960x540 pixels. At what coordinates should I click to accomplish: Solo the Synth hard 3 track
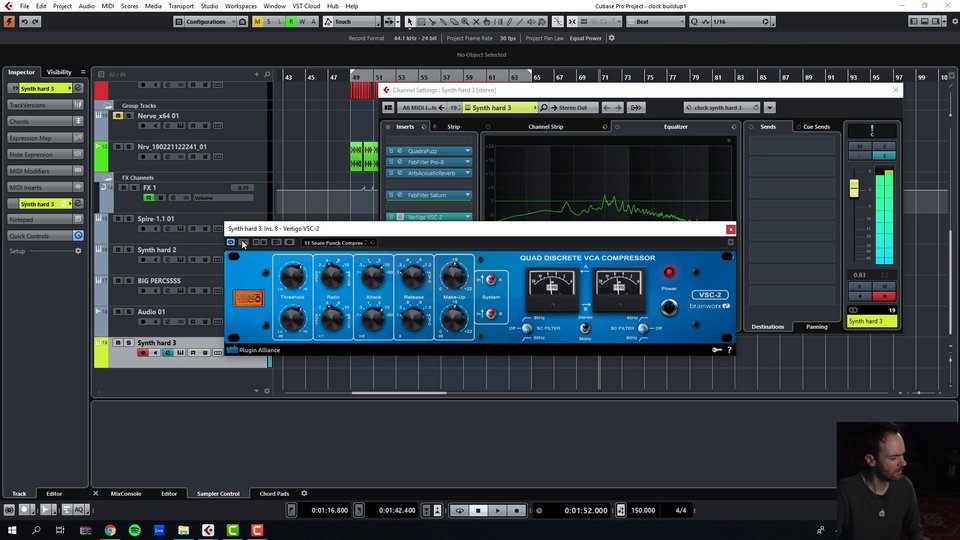(x=129, y=343)
